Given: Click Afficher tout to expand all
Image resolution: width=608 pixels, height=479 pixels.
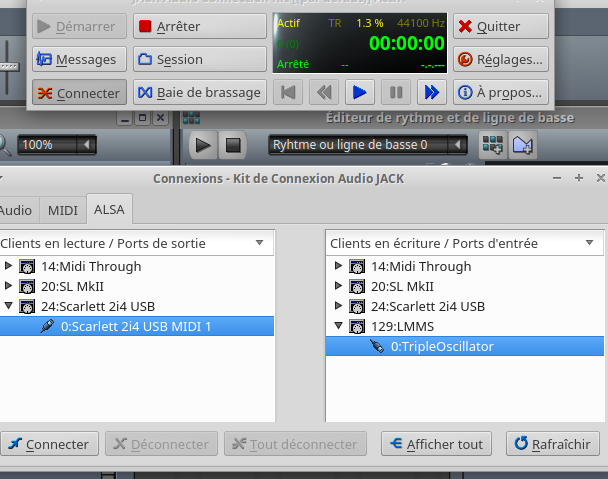Looking at the screenshot, I should point(436,444).
